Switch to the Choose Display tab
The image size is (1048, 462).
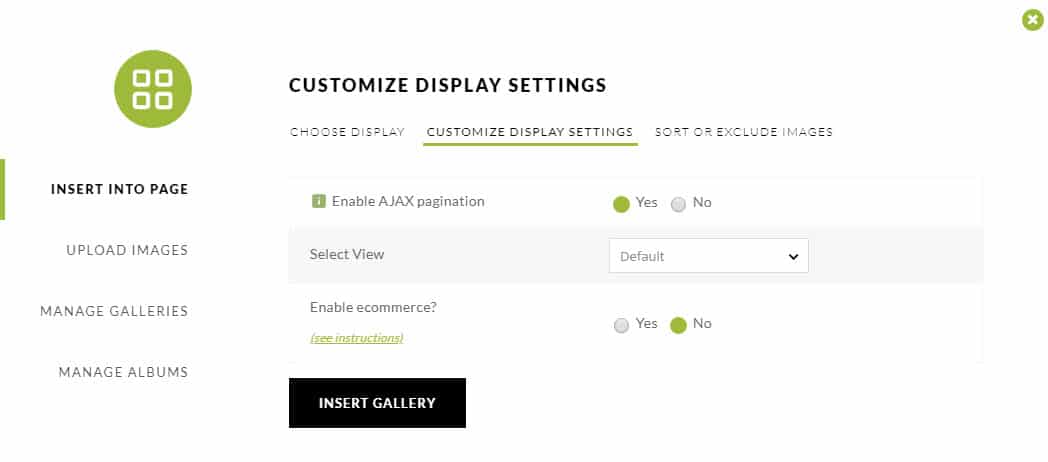tap(348, 132)
